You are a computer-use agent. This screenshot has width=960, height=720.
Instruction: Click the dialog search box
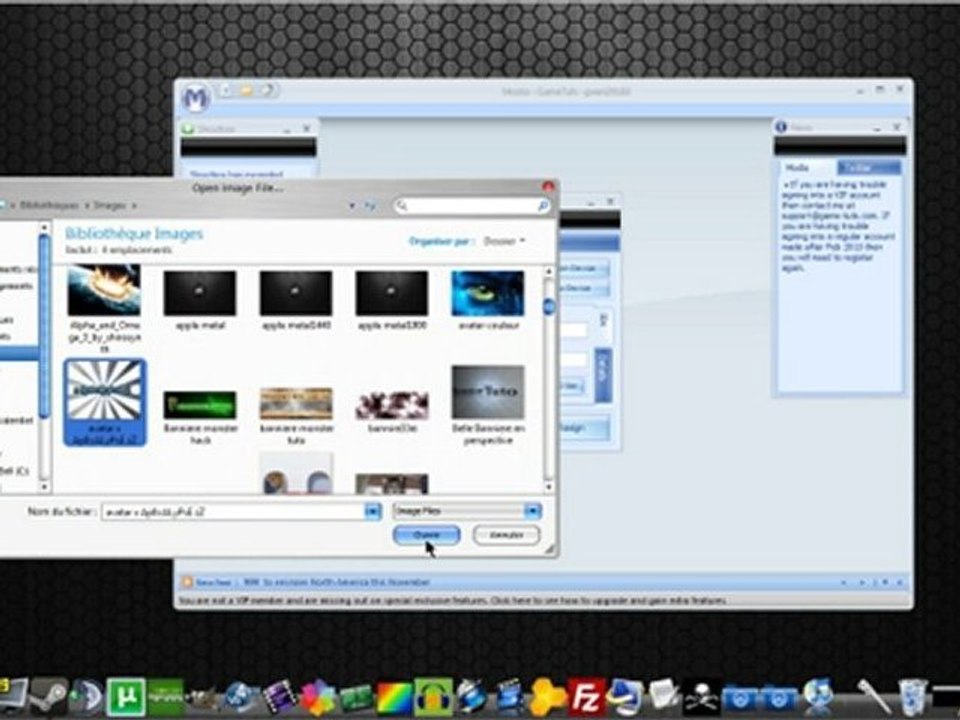(x=471, y=206)
